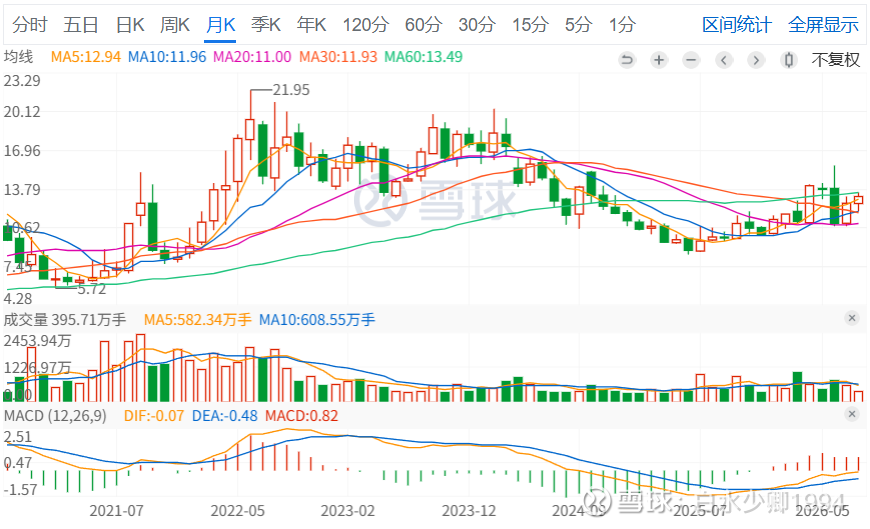Click the 23.29 price axis label
Viewport: 870px width, 529px height.
(22, 81)
